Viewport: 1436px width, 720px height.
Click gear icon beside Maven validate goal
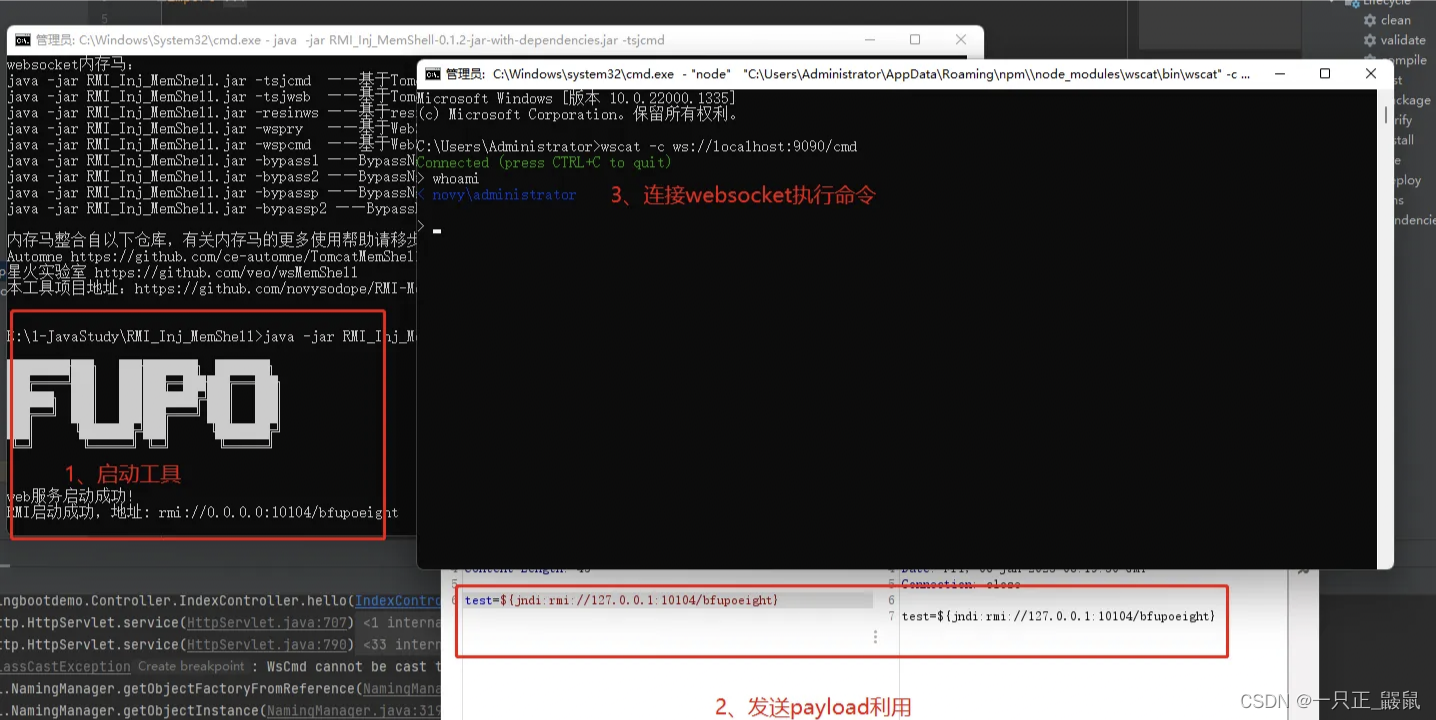tap(1370, 40)
